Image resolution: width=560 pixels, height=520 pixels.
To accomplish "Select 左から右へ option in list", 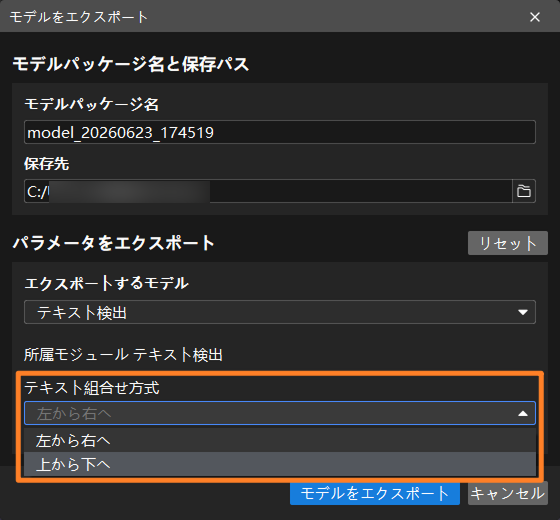I will coord(280,440).
